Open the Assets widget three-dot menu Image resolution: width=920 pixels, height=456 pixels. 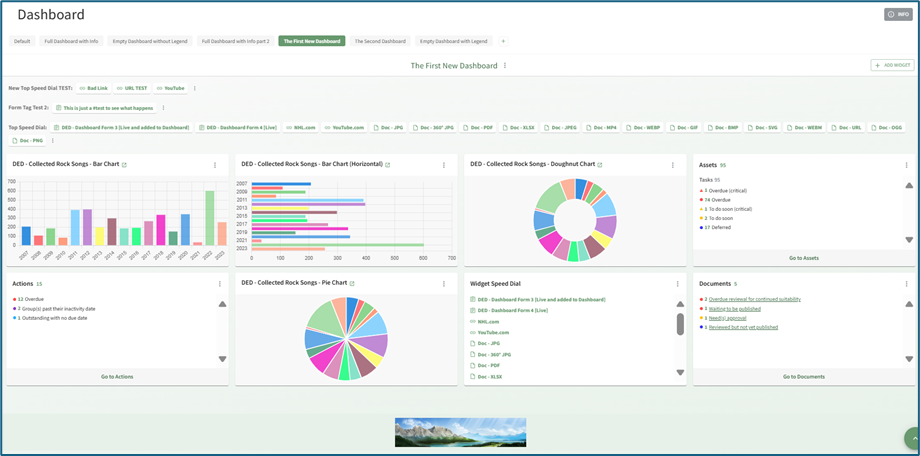(x=906, y=165)
